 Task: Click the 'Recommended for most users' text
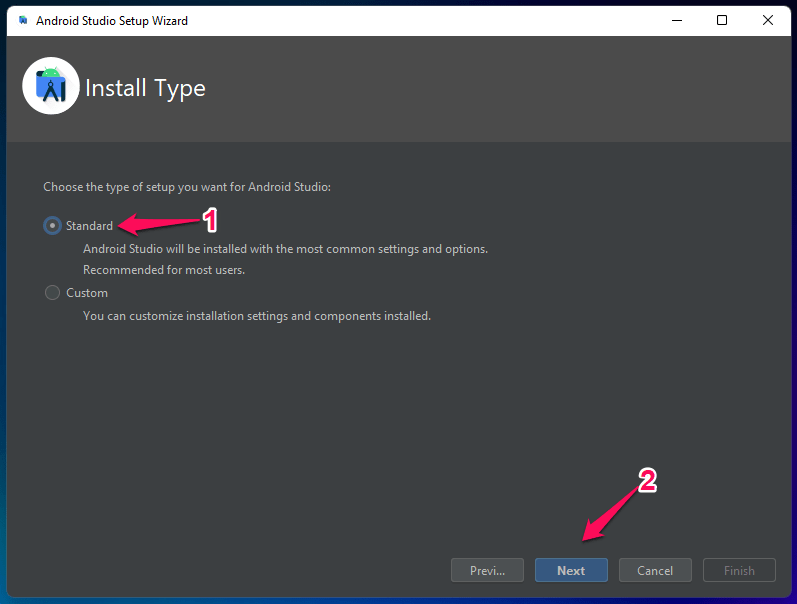(x=164, y=270)
